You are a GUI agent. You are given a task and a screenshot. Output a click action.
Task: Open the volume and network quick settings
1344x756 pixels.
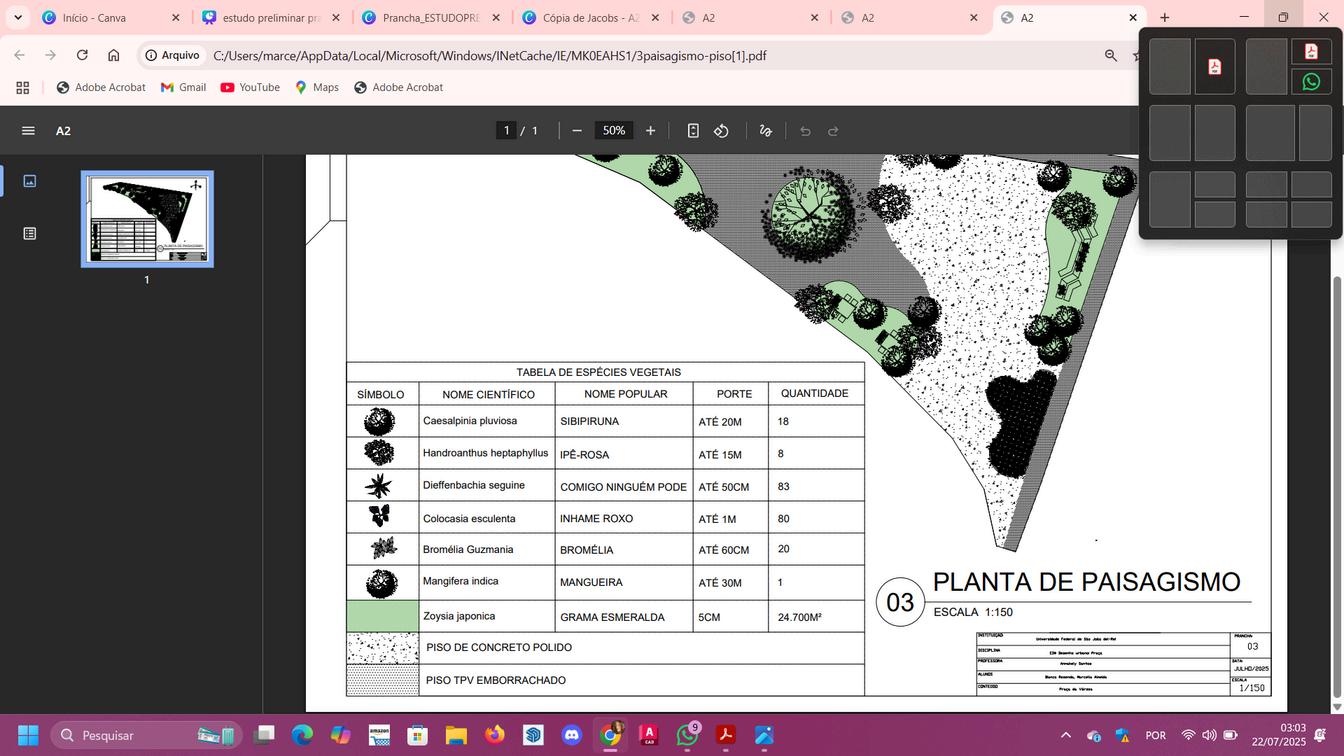[1209, 736]
